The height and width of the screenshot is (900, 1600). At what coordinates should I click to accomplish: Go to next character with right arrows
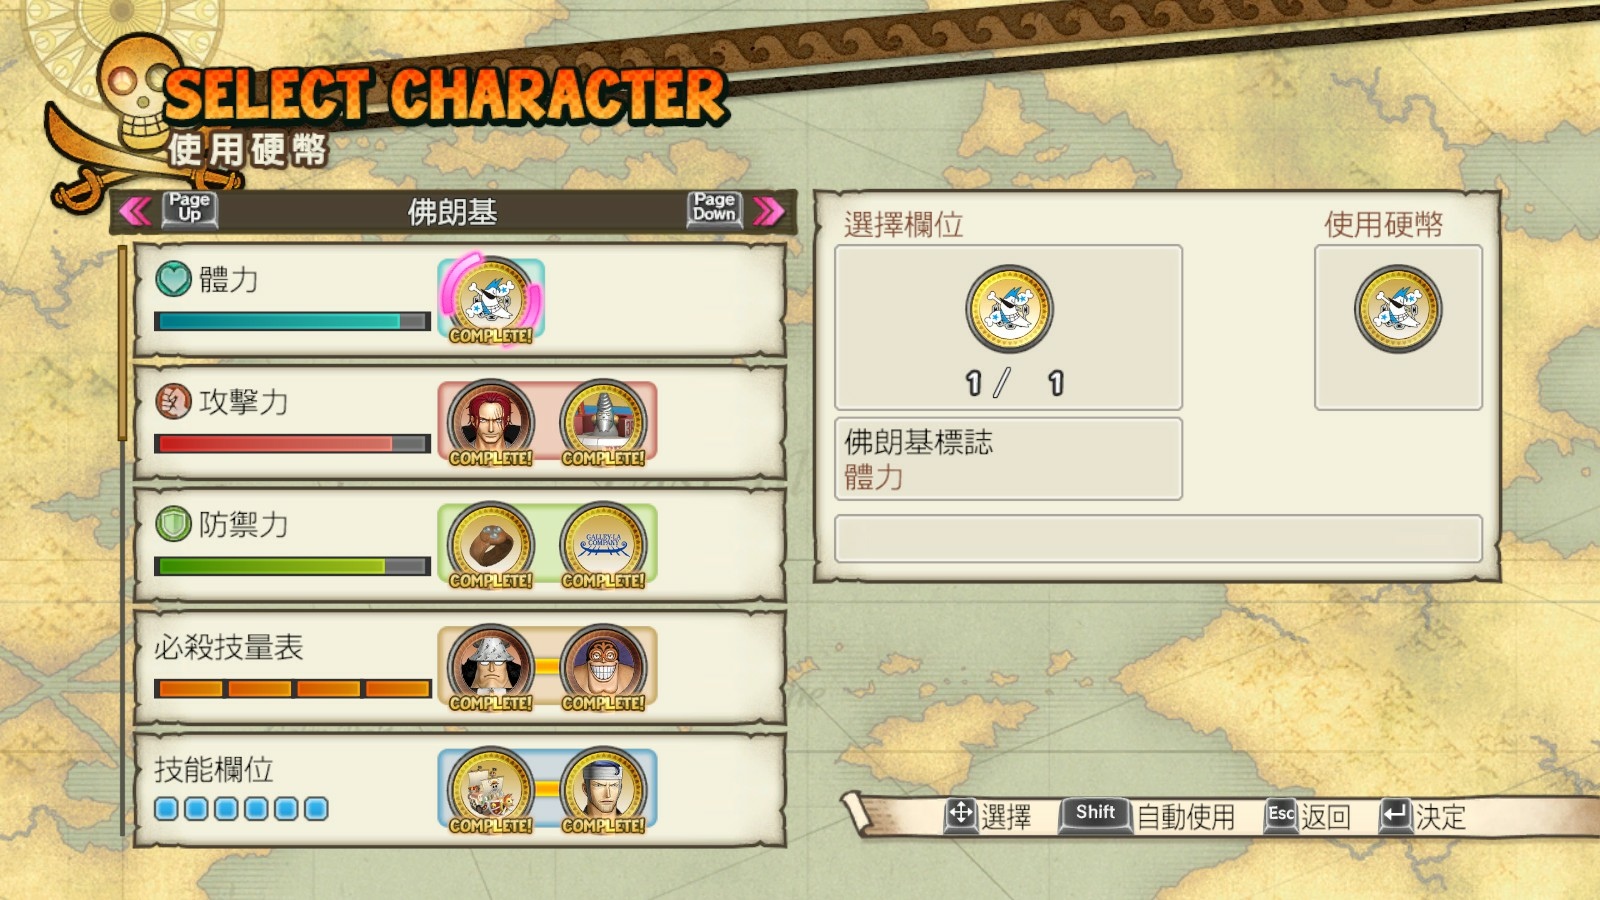(769, 211)
